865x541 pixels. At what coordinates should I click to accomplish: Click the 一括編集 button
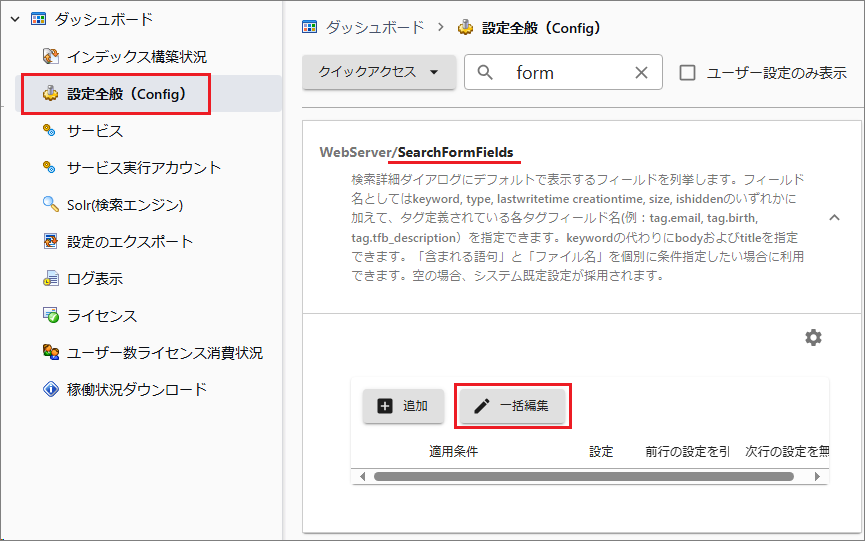coord(513,406)
